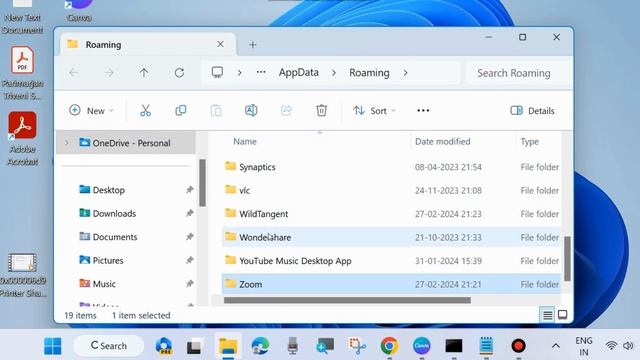640x360 pixels.
Task: Open Snipping Tool from the taskbar
Action: pyautogui.click(x=357, y=346)
